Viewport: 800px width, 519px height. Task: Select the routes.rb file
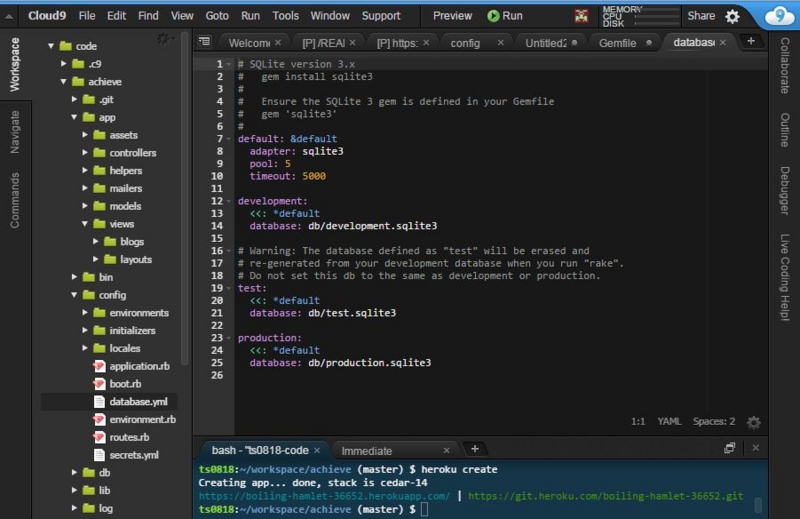coord(129,437)
